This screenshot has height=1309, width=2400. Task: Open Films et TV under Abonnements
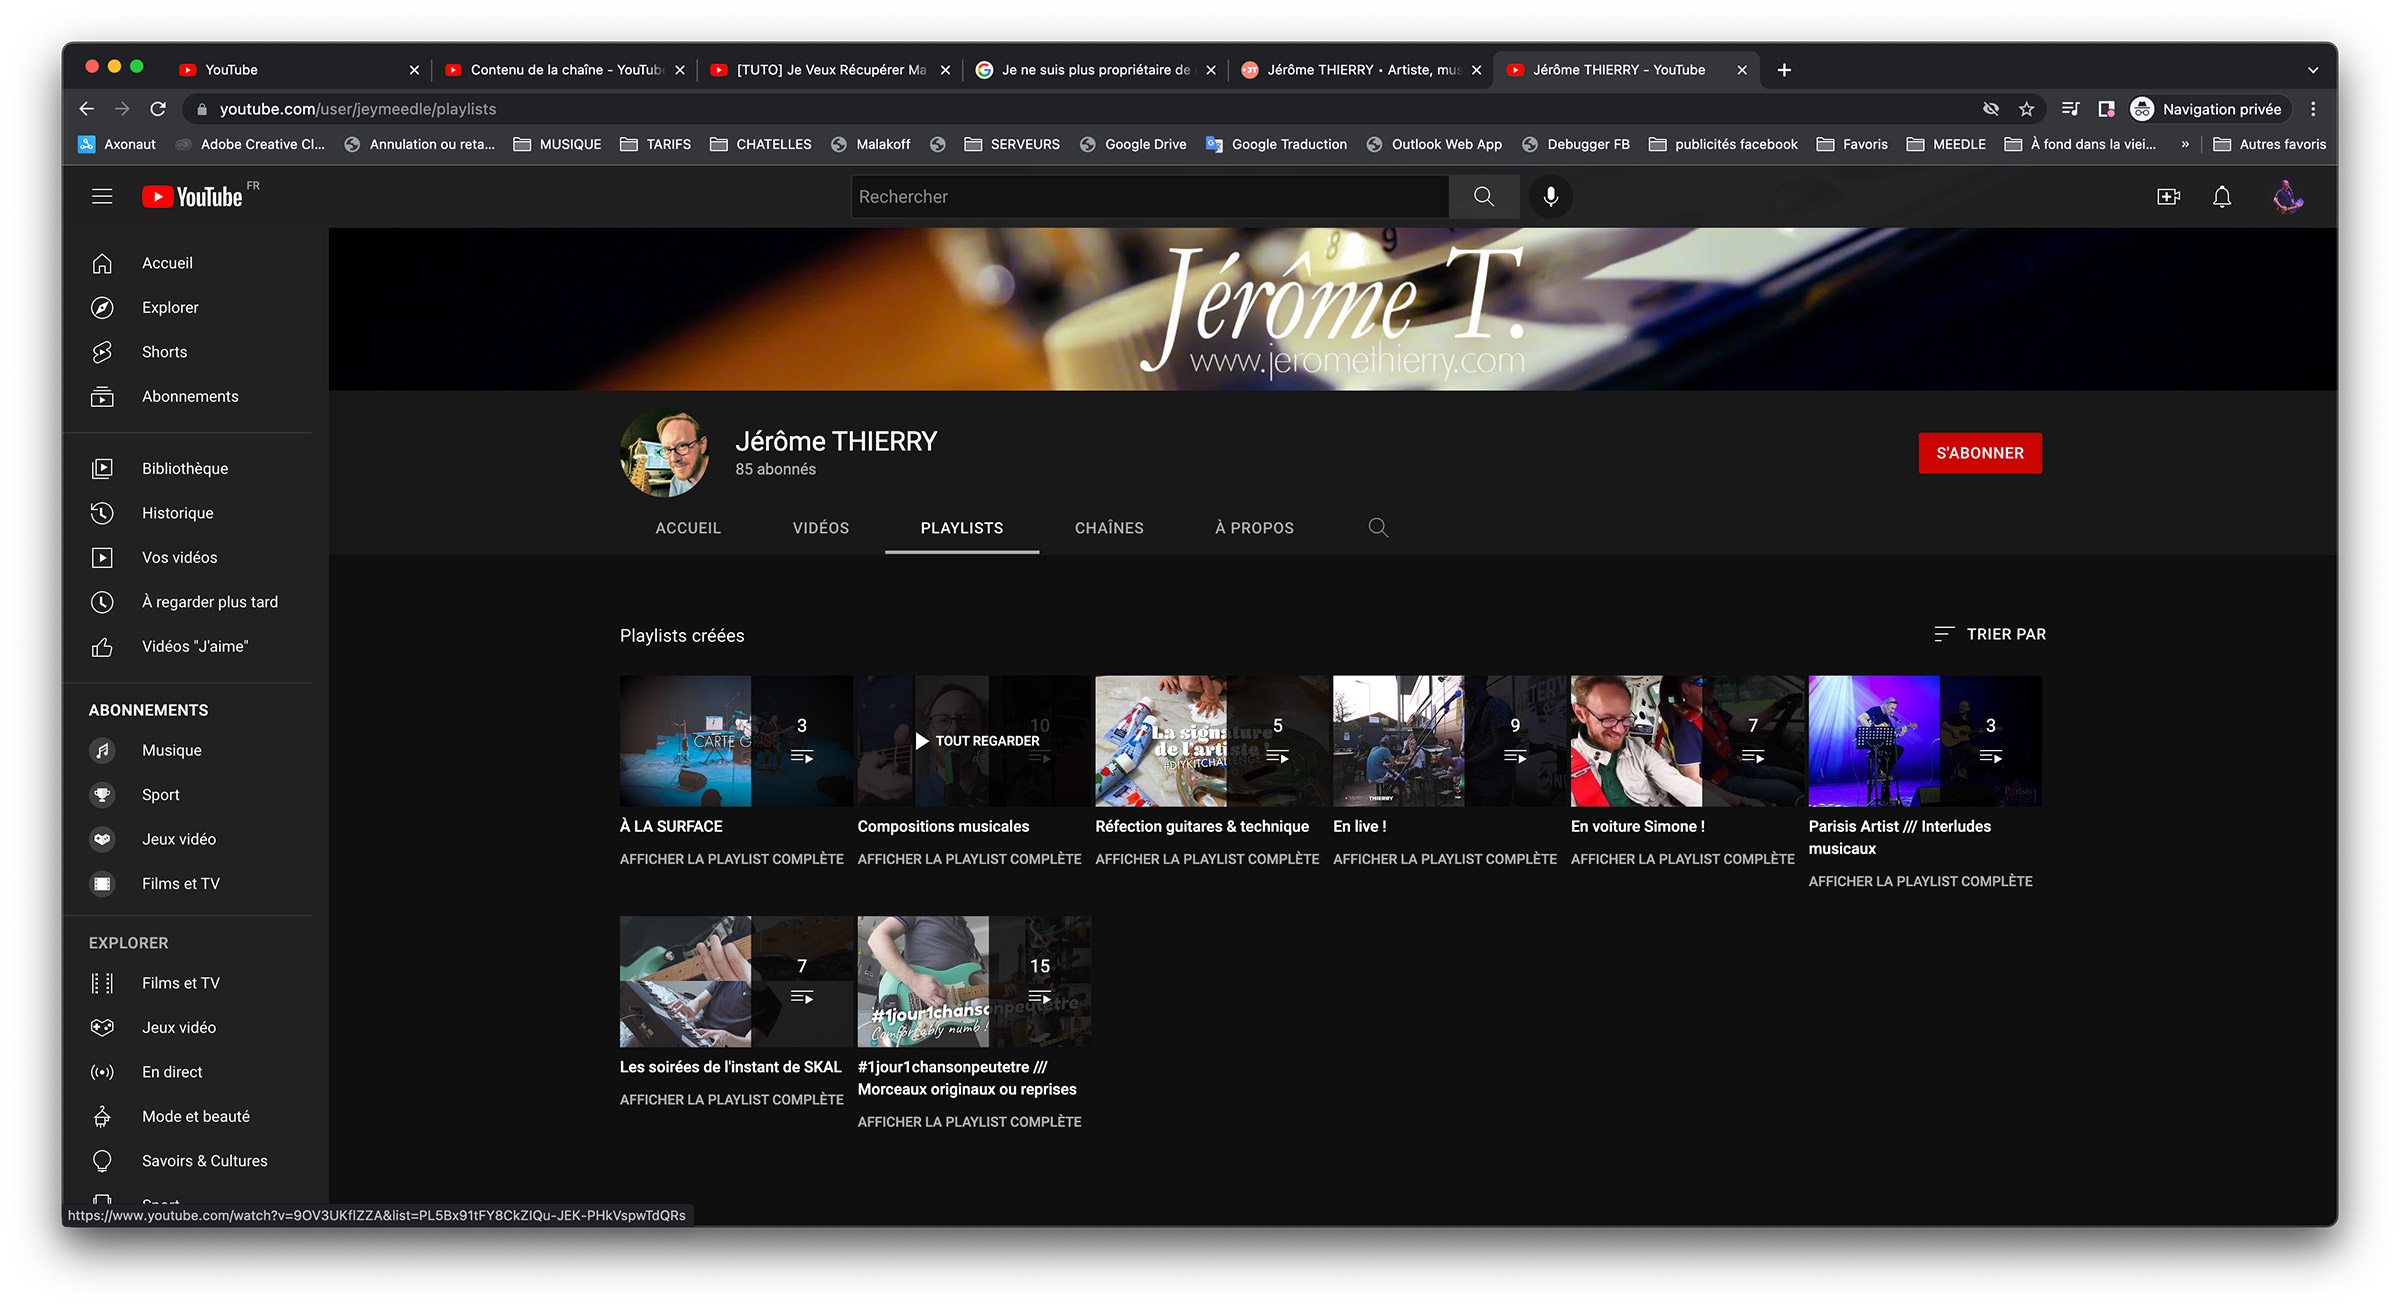pos(196,884)
